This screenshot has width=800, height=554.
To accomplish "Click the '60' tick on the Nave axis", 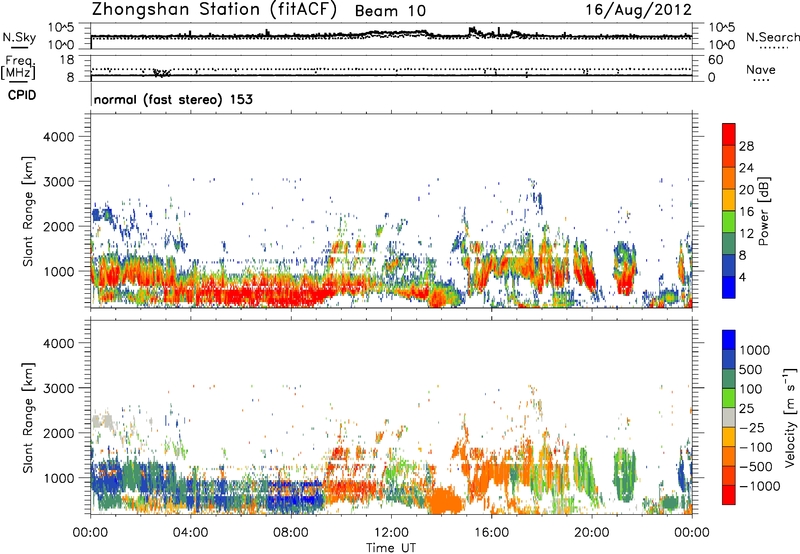I will (x=715, y=60).
